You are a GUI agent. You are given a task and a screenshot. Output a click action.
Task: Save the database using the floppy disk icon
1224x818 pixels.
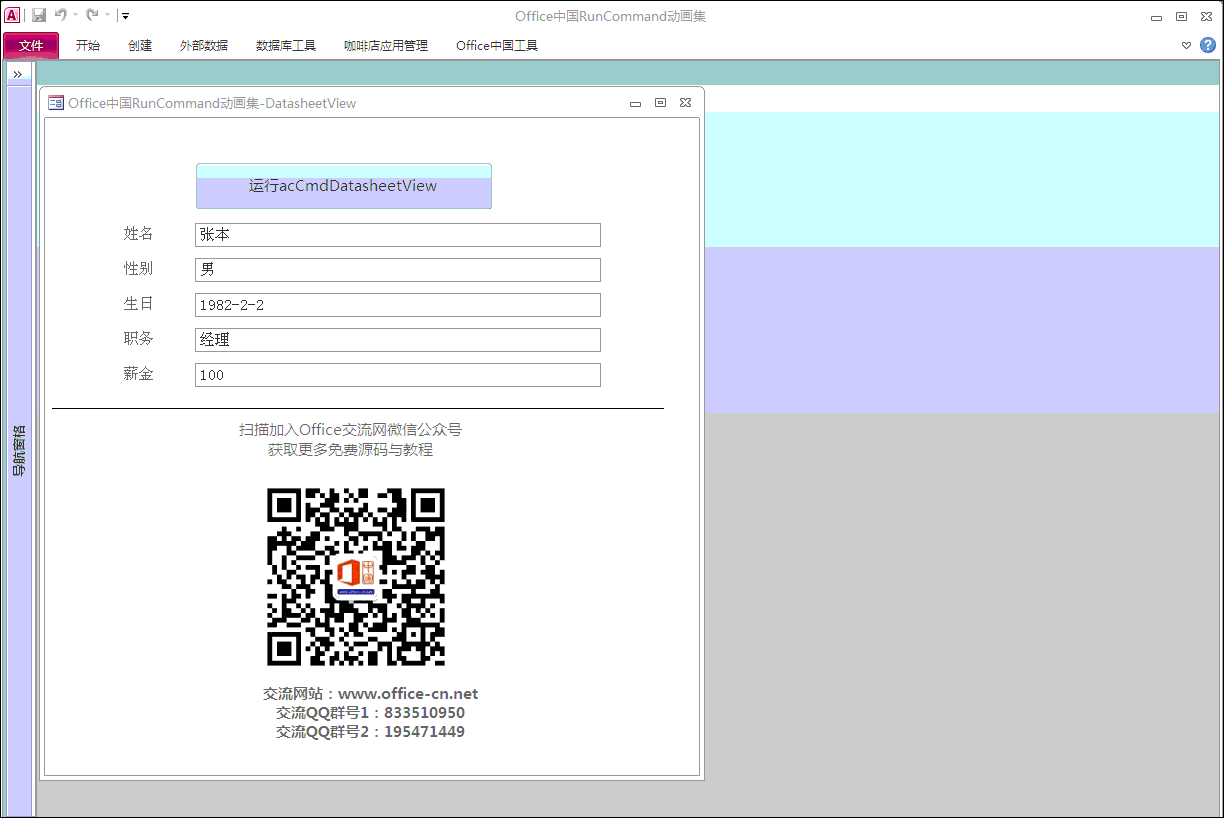point(39,15)
